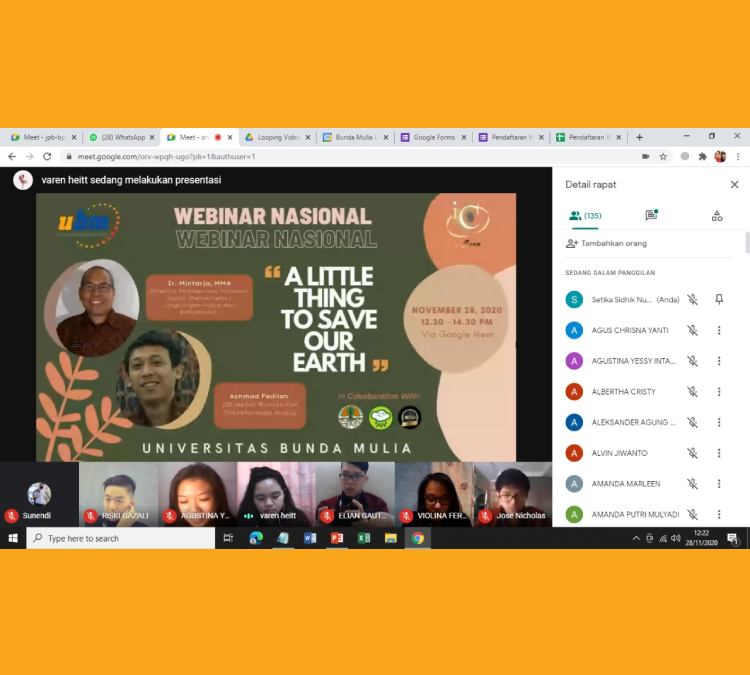Click the teal S avatar of Setika Sidhik
This screenshot has height=675, width=750.
pyautogui.click(x=574, y=299)
